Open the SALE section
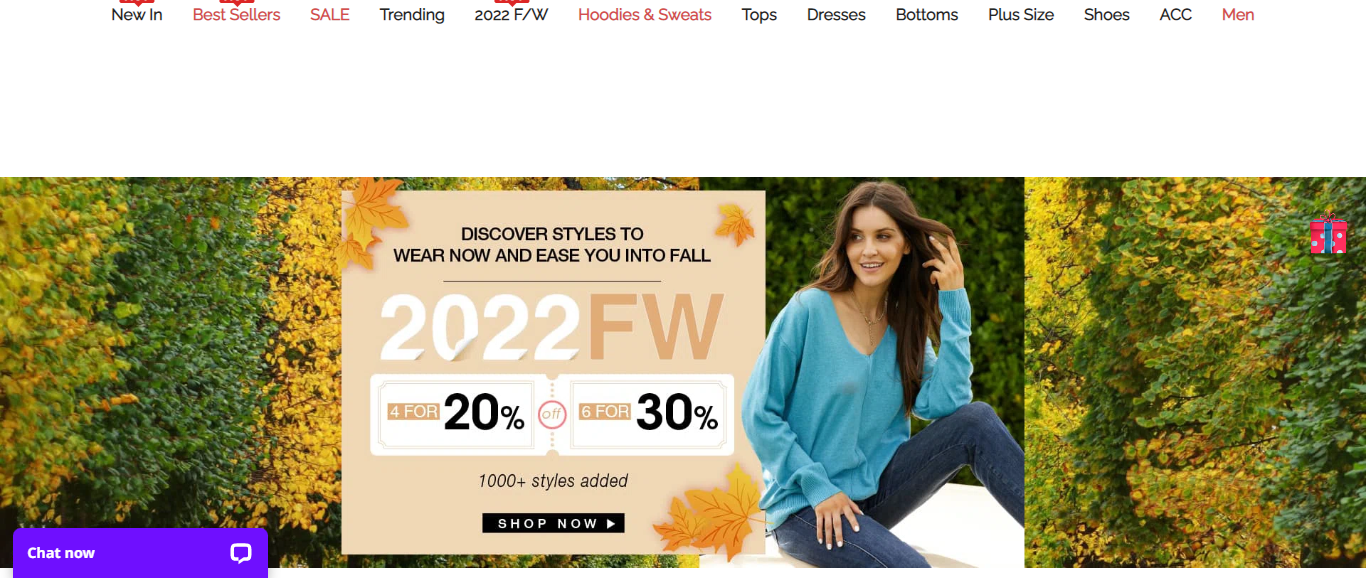Viewport: 1366px width, 578px height. pos(330,15)
